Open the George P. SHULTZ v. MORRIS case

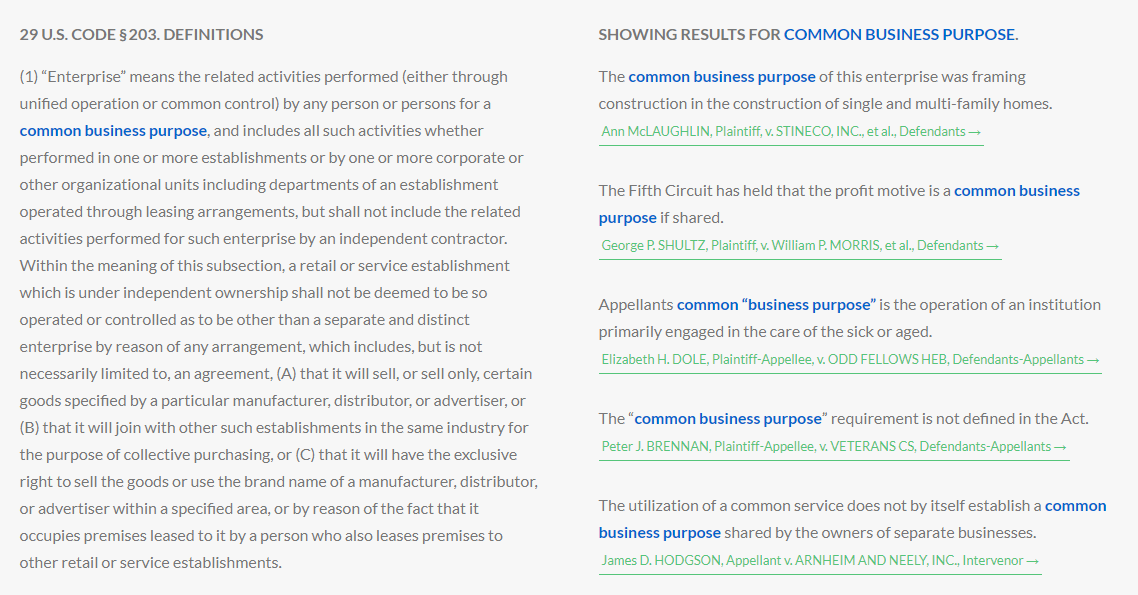(792, 246)
